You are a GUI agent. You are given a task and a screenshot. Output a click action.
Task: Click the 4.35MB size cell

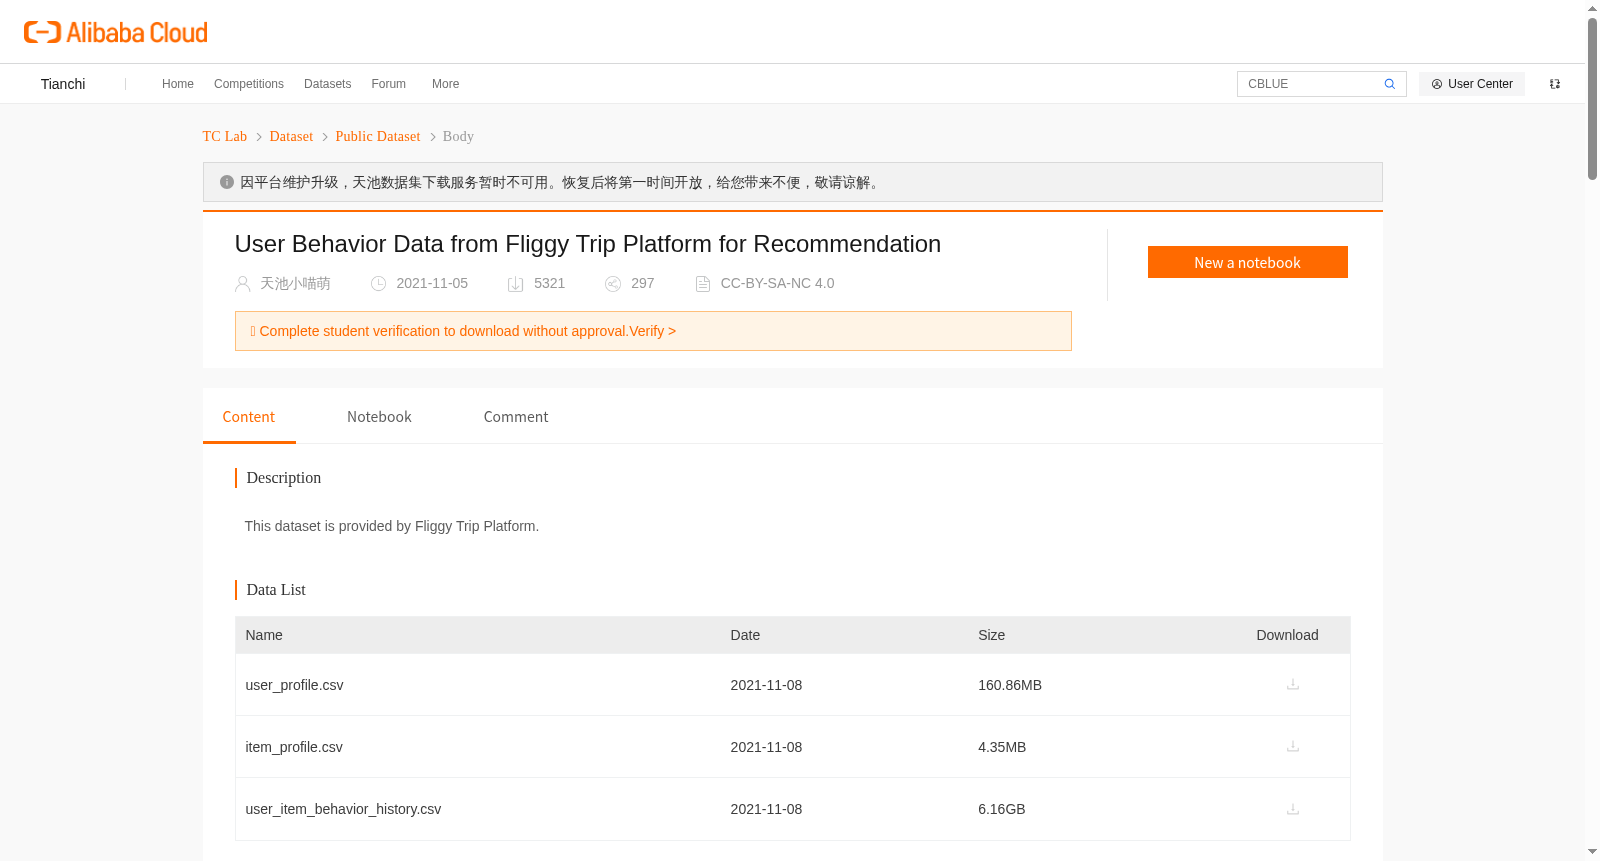click(x=1002, y=747)
